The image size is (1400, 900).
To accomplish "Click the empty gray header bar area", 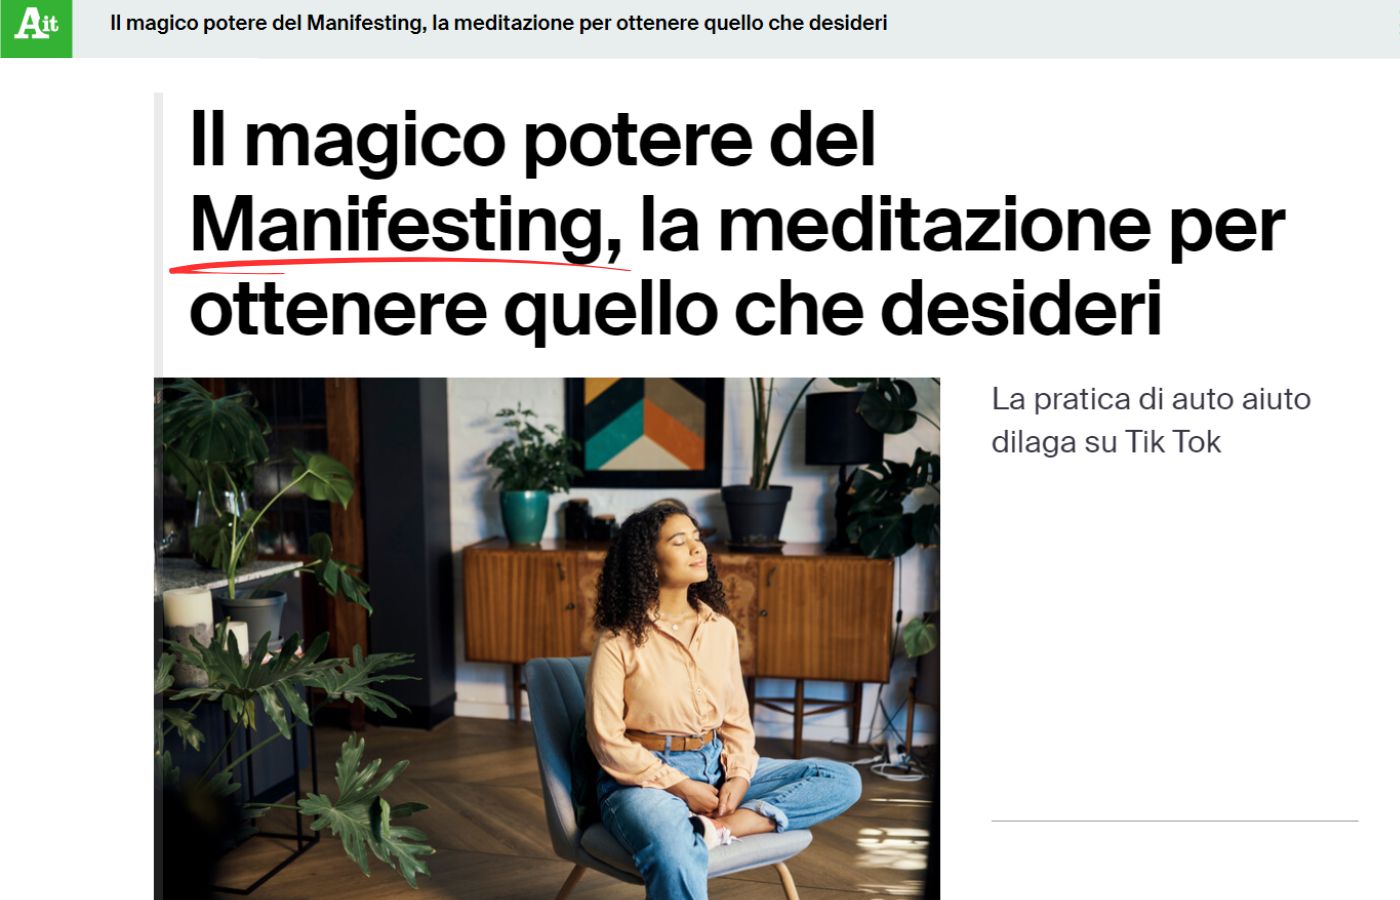I will tap(1140, 28).
